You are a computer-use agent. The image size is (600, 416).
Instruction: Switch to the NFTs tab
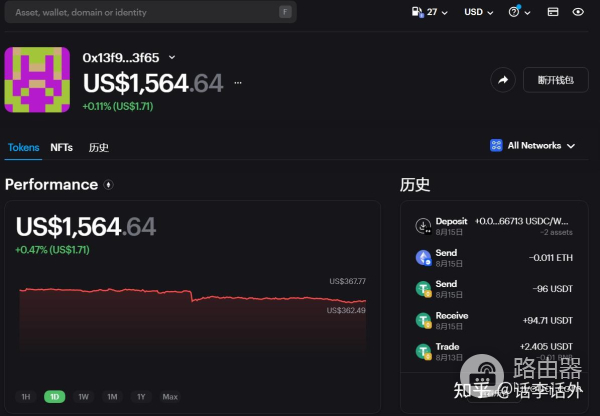pyautogui.click(x=61, y=147)
